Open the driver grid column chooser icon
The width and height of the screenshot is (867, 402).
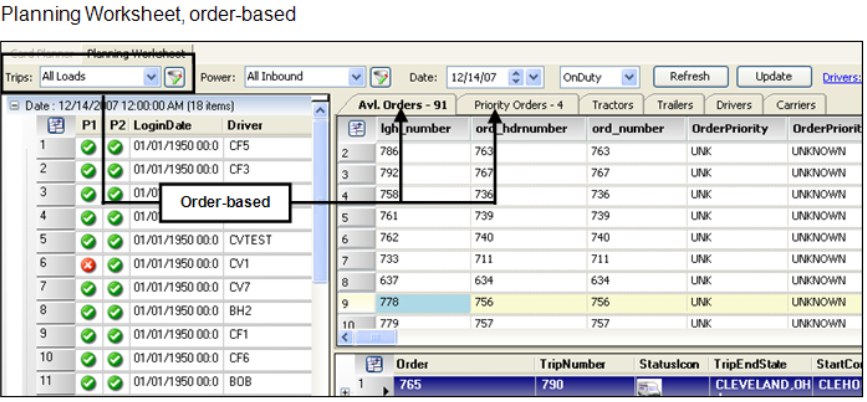point(56,126)
